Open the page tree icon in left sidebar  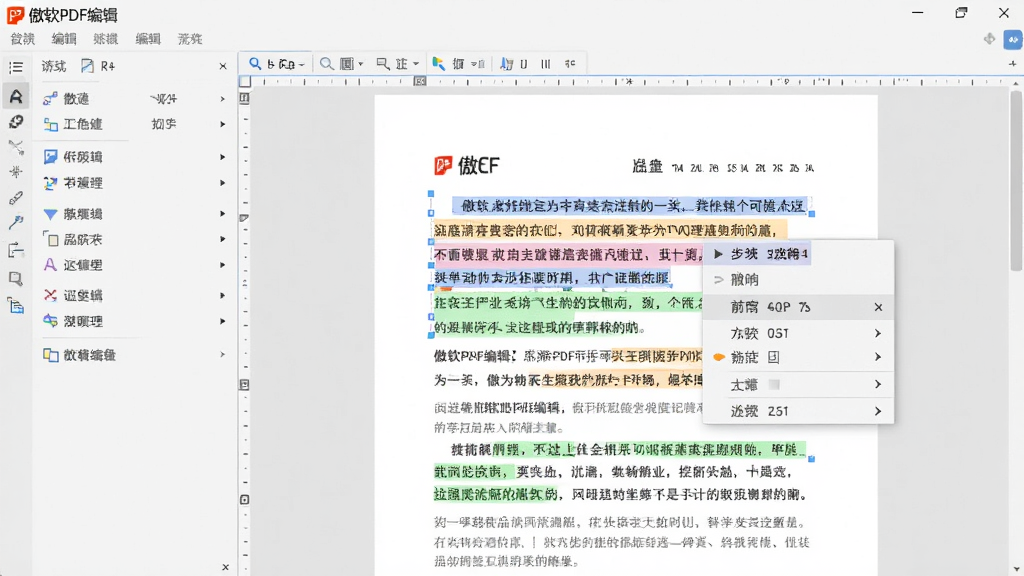tap(16, 306)
